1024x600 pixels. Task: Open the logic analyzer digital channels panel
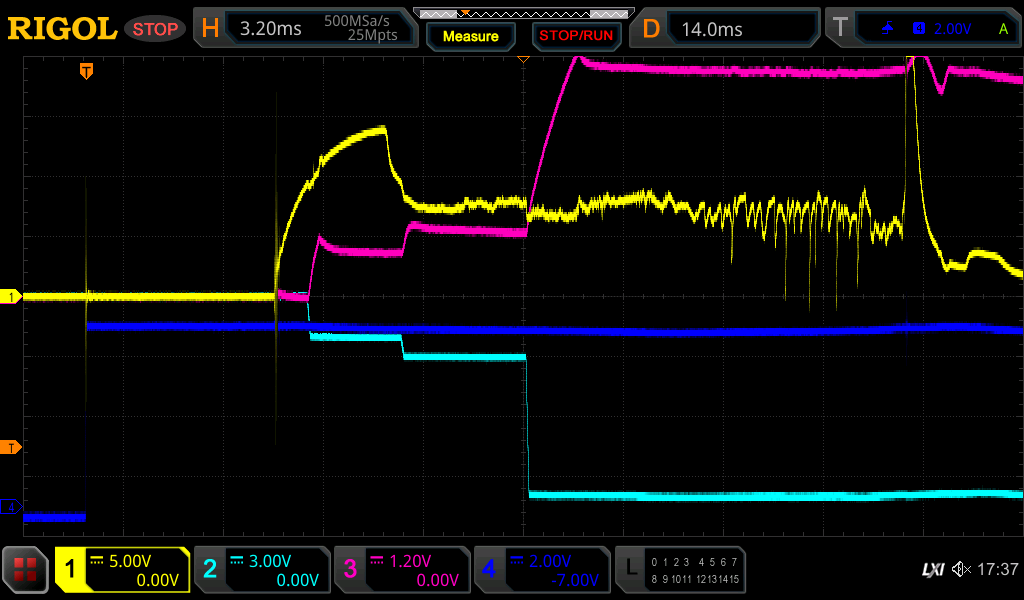click(x=680, y=570)
